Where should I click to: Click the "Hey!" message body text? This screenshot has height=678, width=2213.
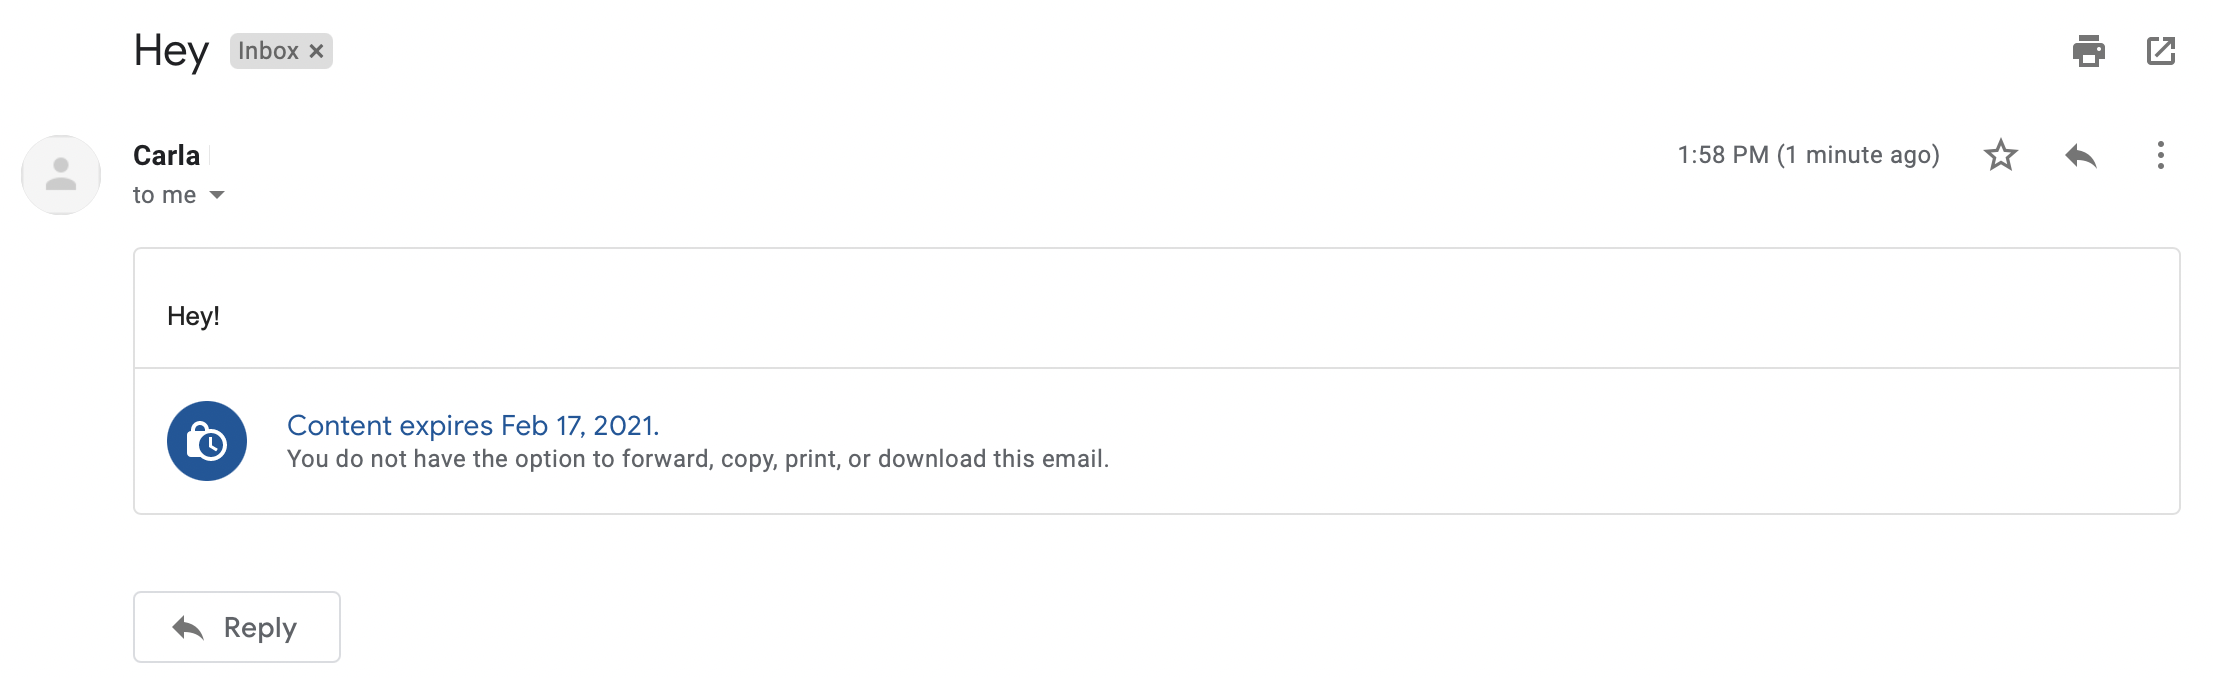coord(193,316)
